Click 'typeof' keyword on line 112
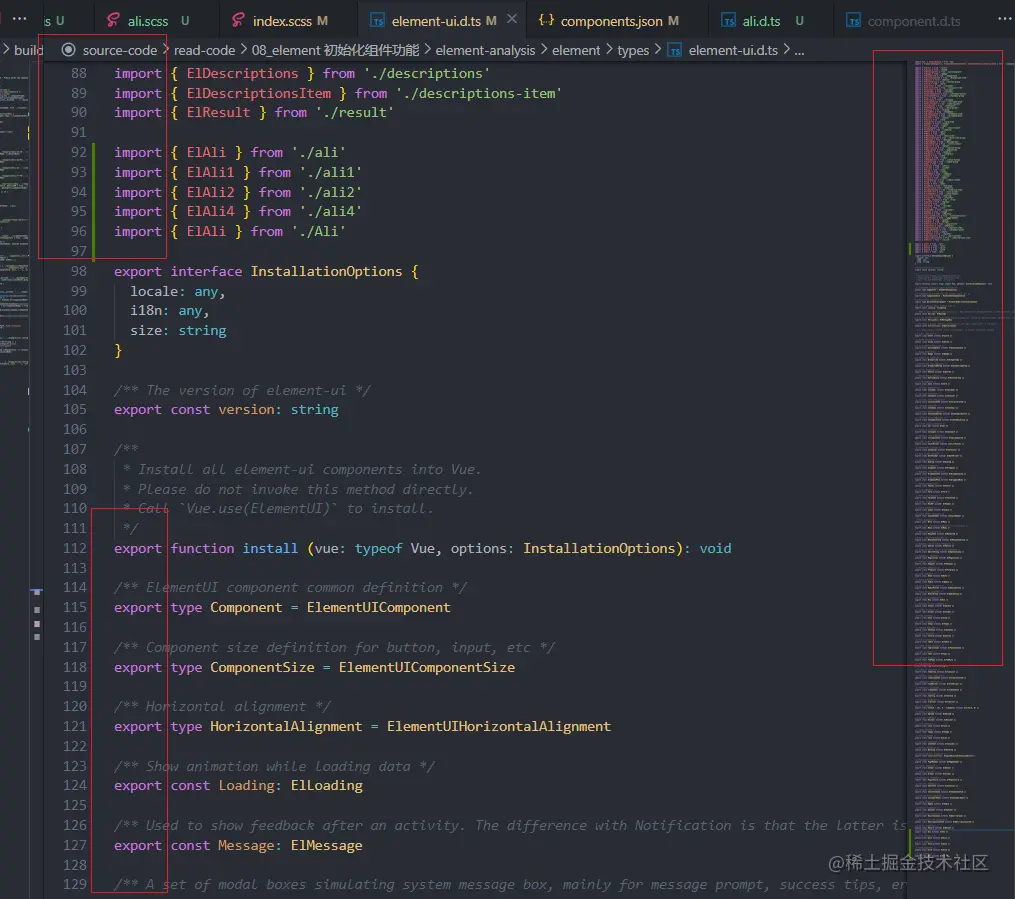Image resolution: width=1015 pixels, height=899 pixels. [378, 548]
